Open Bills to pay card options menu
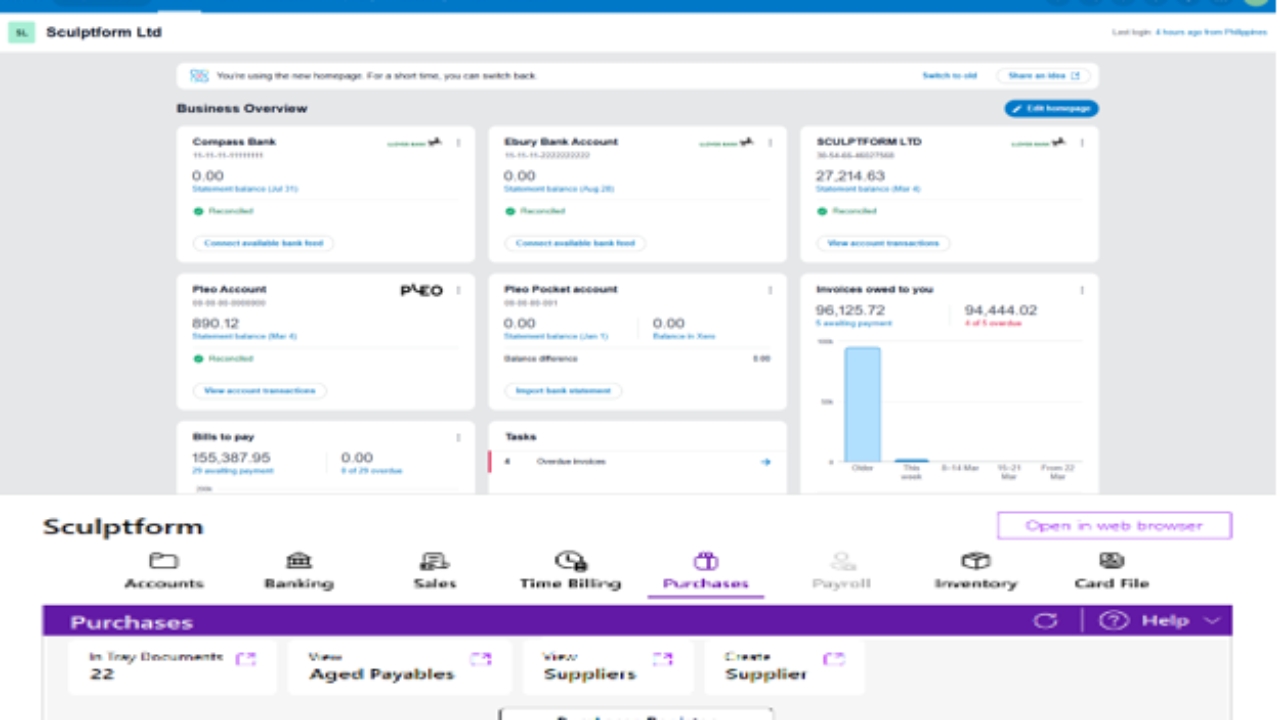This screenshot has height=720, width=1280. tap(459, 437)
